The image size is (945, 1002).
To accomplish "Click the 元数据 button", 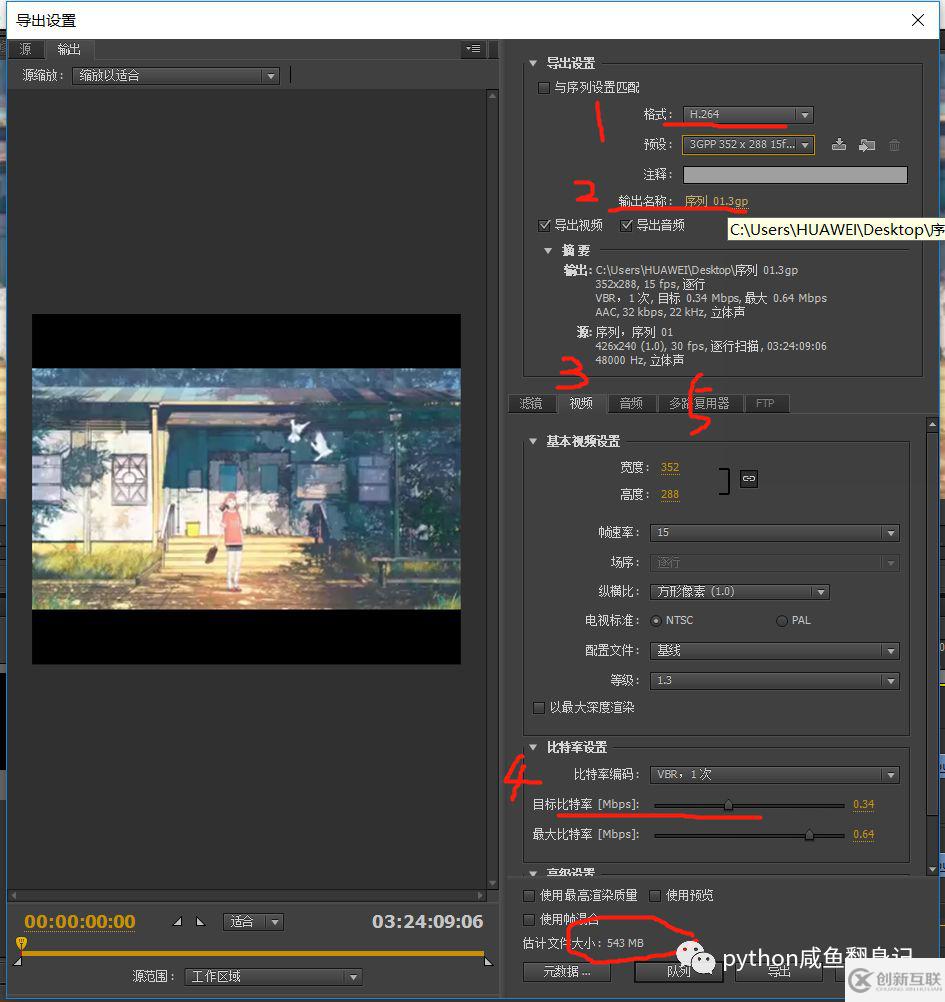I will click(x=566, y=971).
